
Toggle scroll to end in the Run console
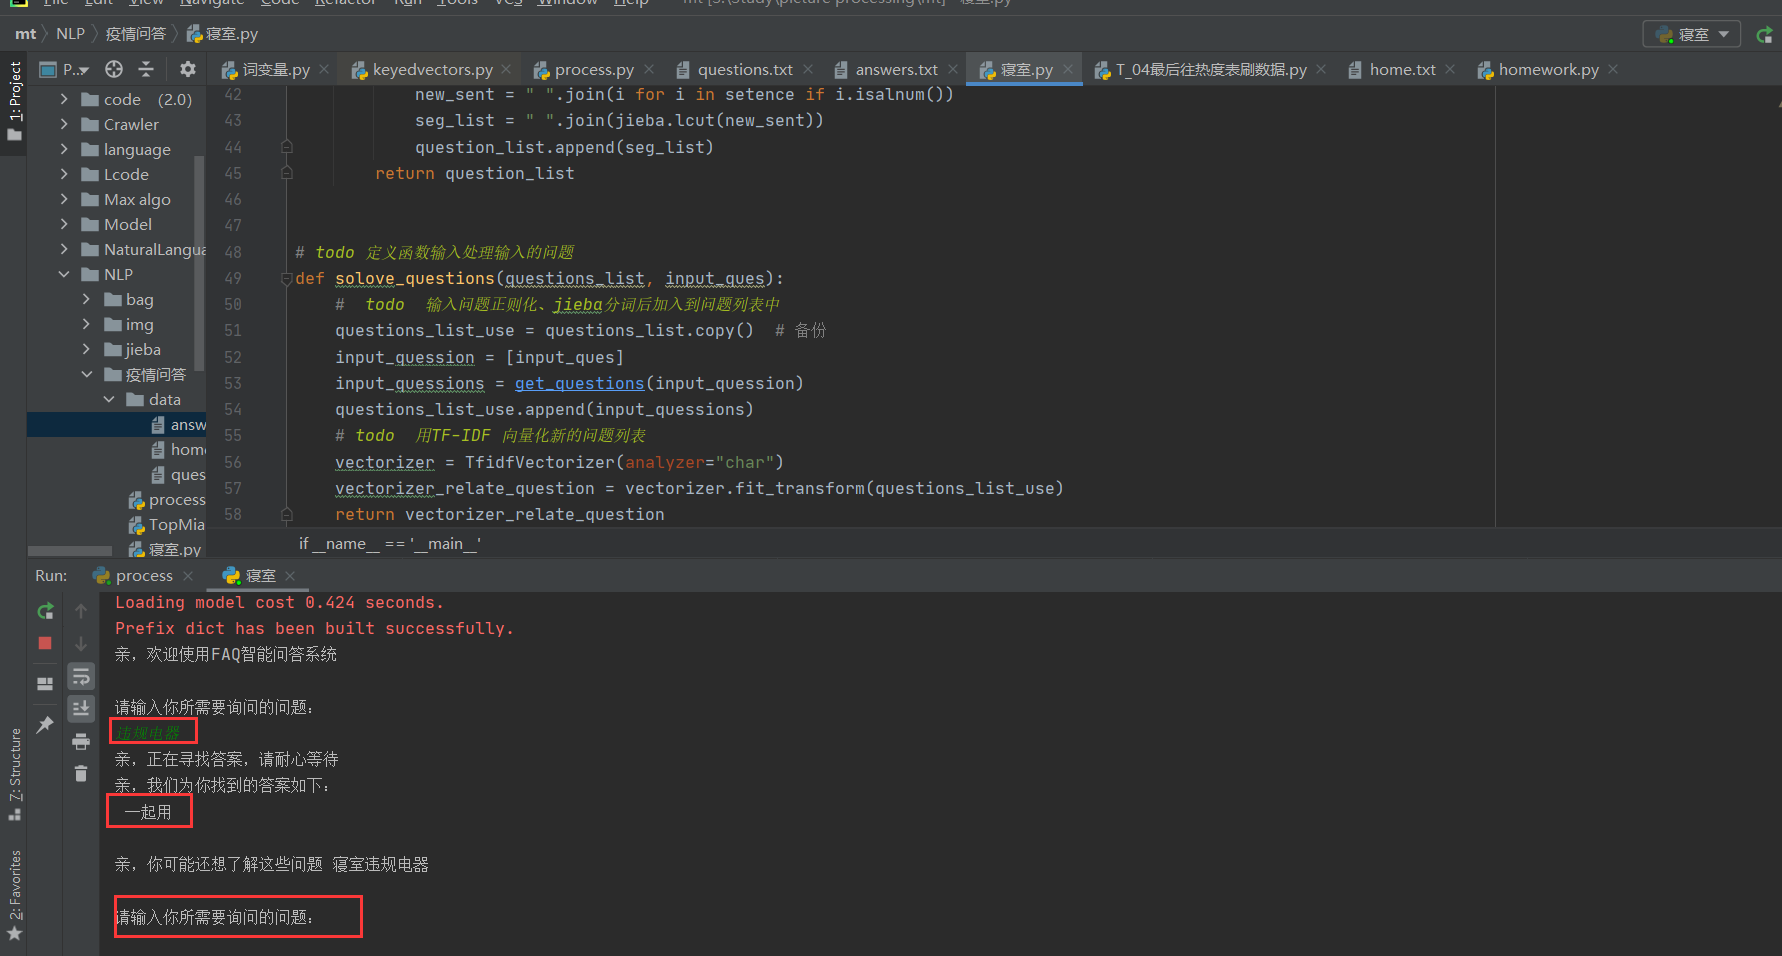(81, 708)
